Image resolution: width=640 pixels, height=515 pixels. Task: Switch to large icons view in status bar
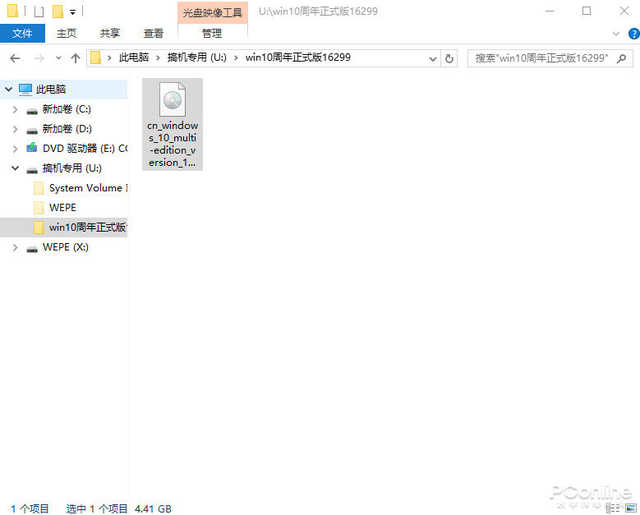click(x=630, y=508)
